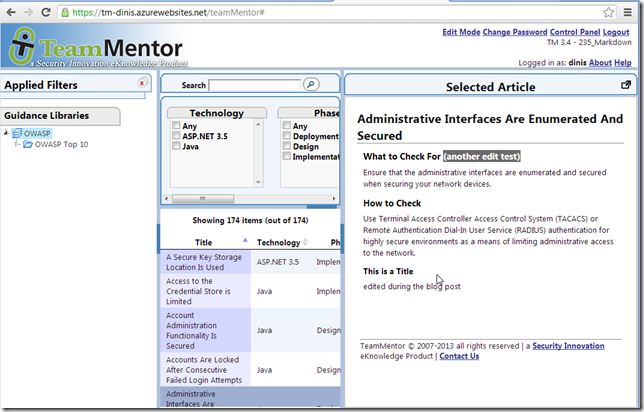The image size is (644, 412).
Task: Click the 'How to Check' heading
Action: point(392,203)
